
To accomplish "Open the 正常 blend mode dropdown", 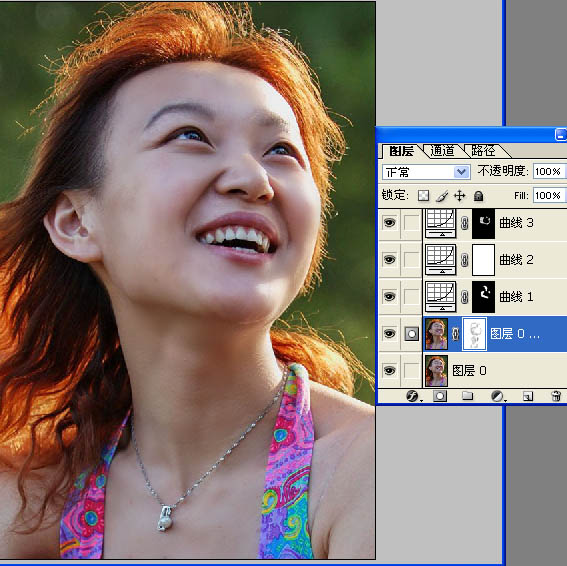I will (426, 172).
